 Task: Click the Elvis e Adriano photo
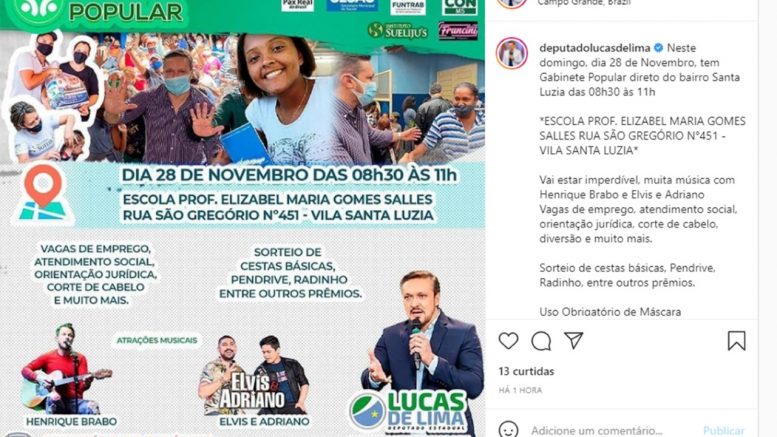(254, 375)
